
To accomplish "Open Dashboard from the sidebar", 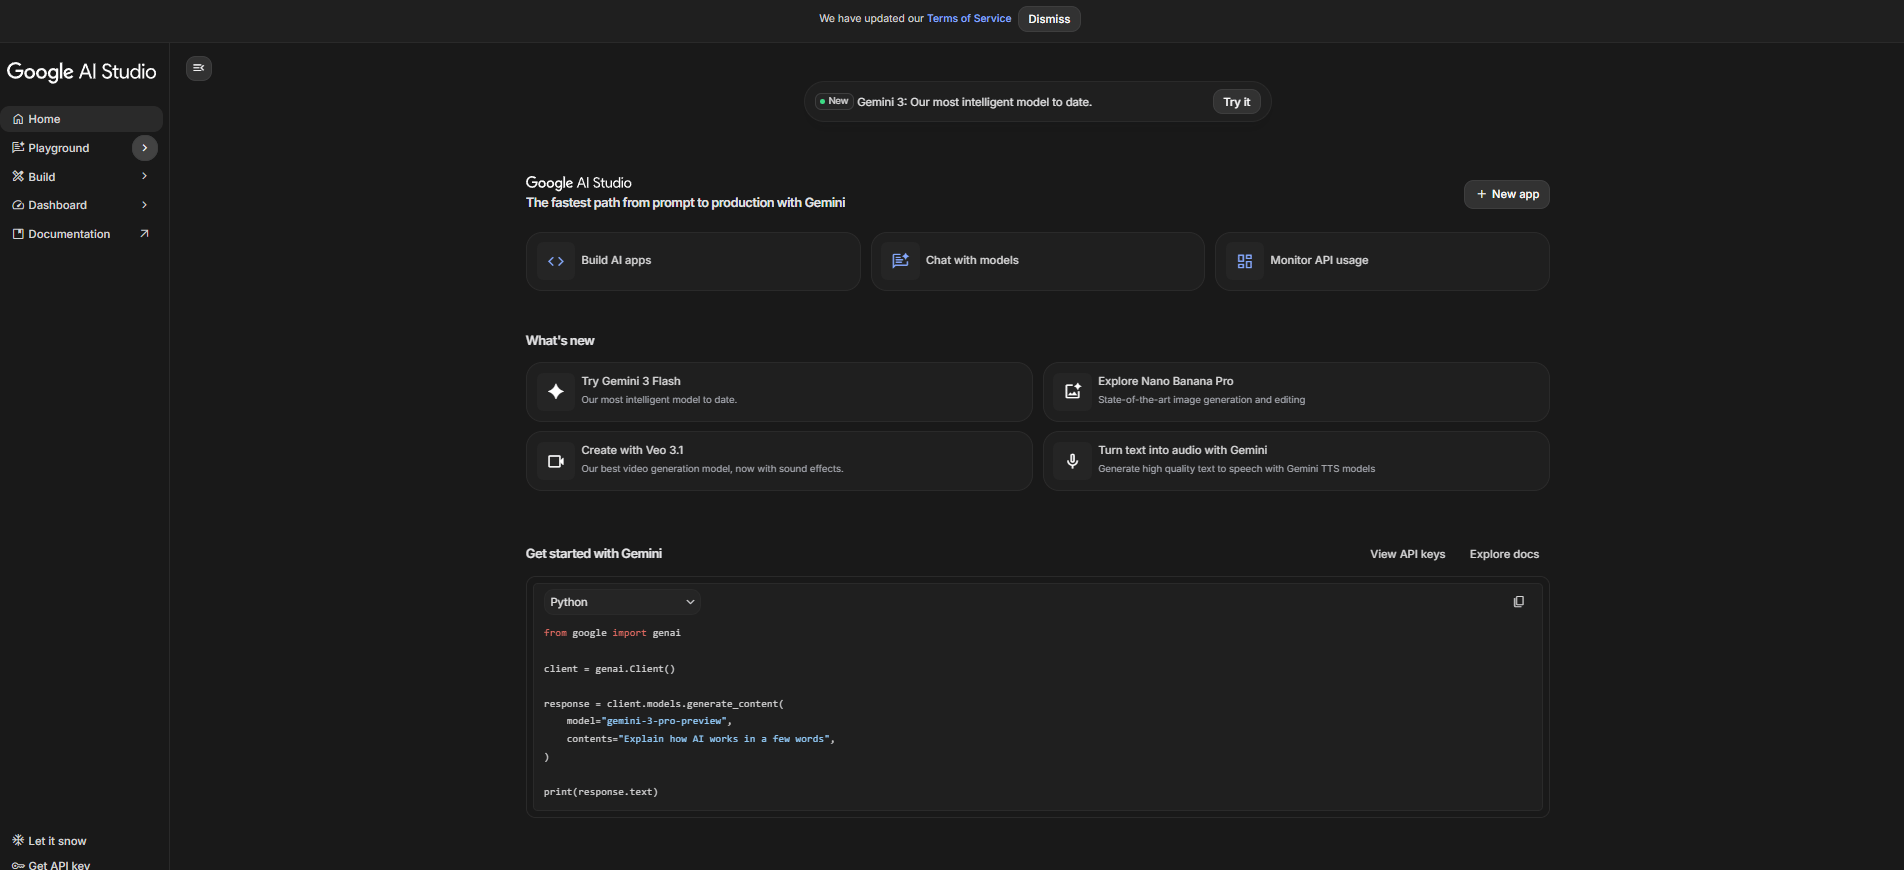I will tap(58, 205).
